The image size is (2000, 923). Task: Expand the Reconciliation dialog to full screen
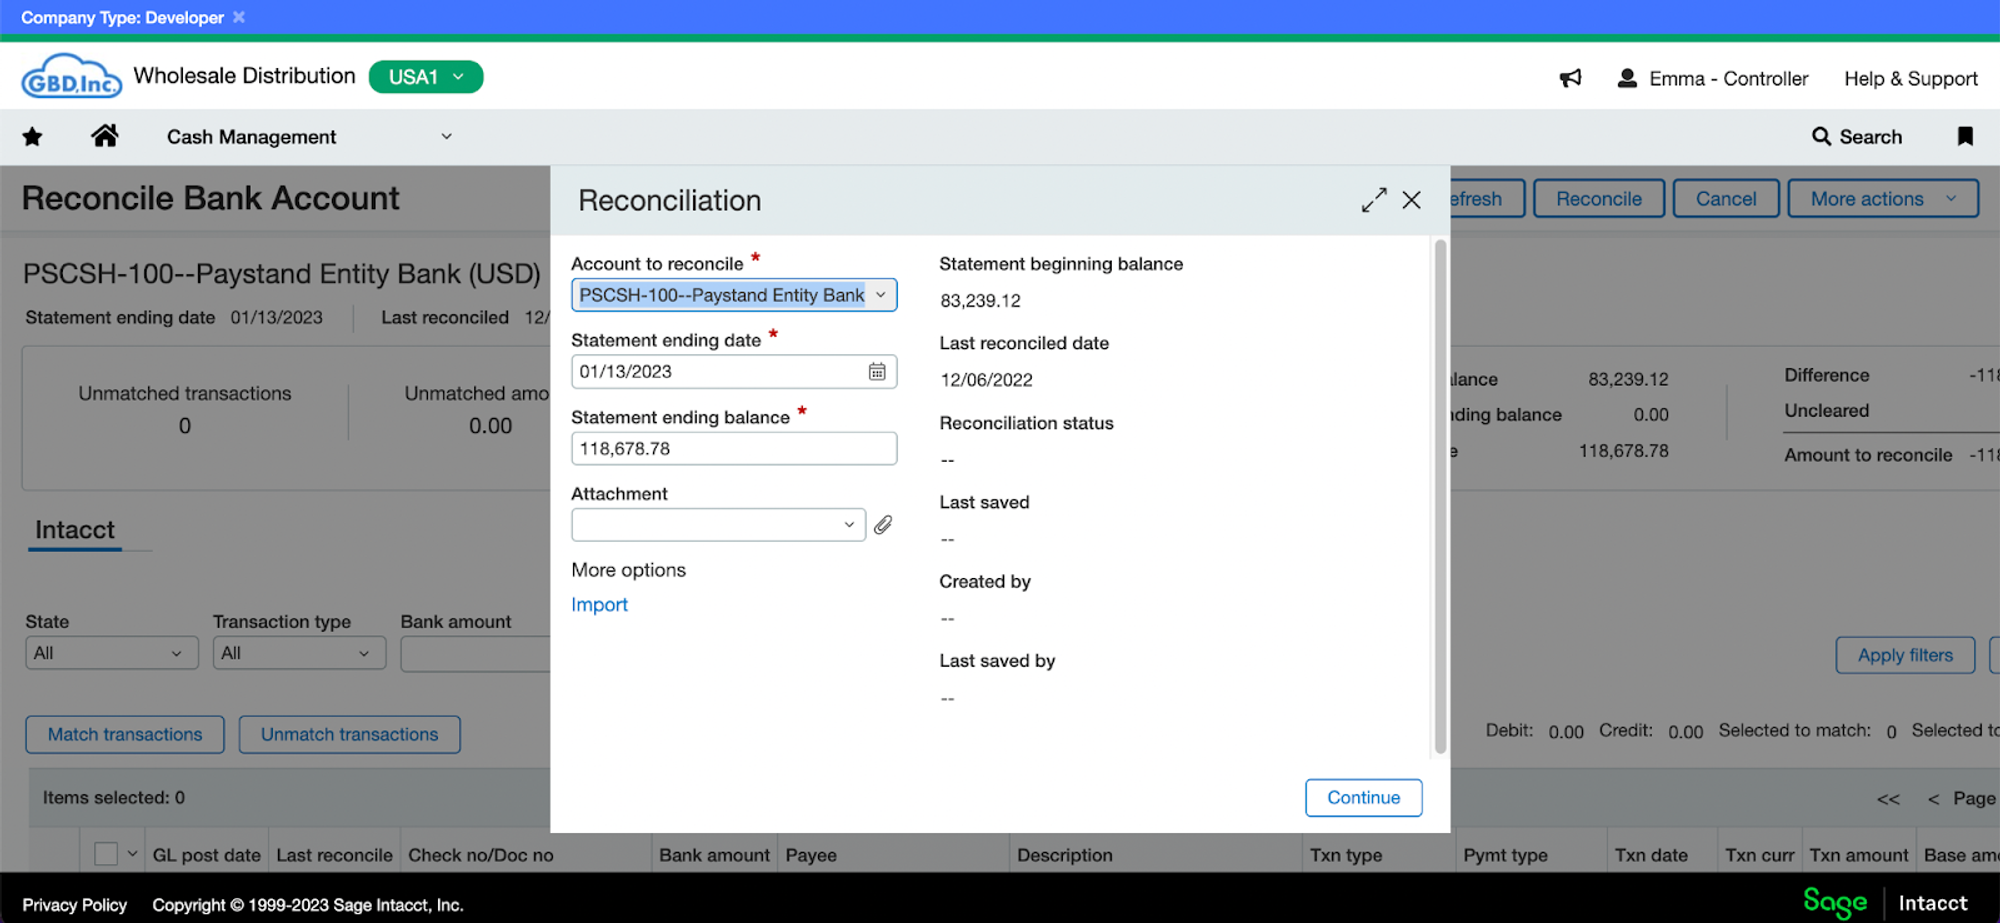tap(1375, 199)
